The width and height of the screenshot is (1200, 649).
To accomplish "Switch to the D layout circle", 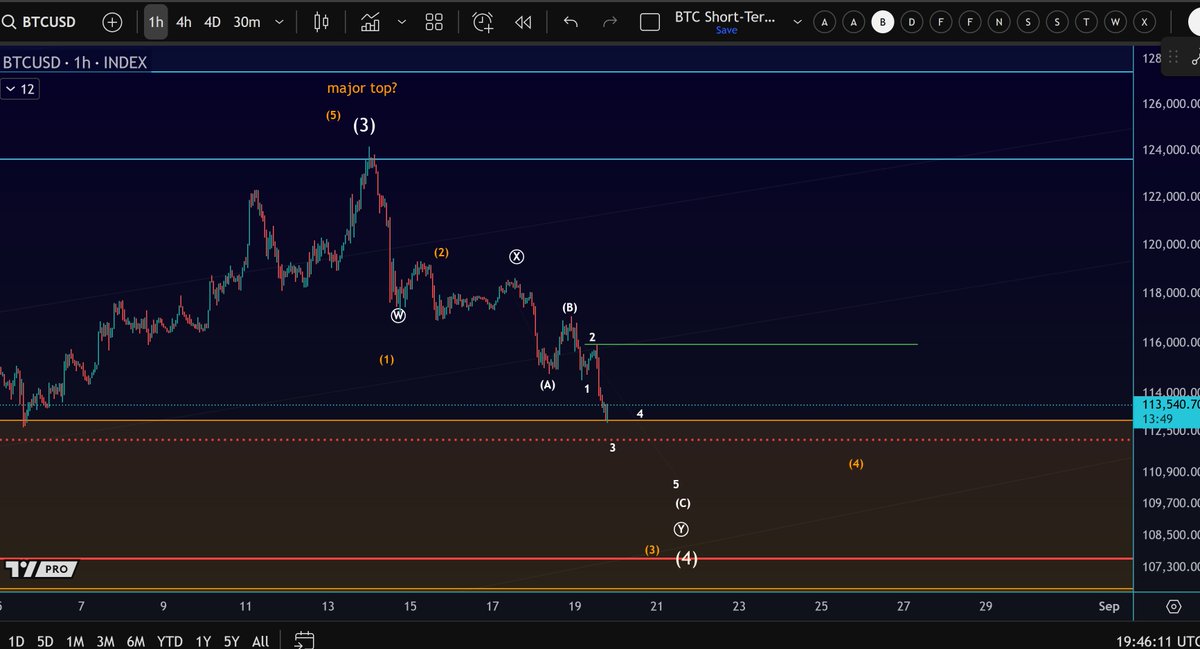I will tap(912, 21).
